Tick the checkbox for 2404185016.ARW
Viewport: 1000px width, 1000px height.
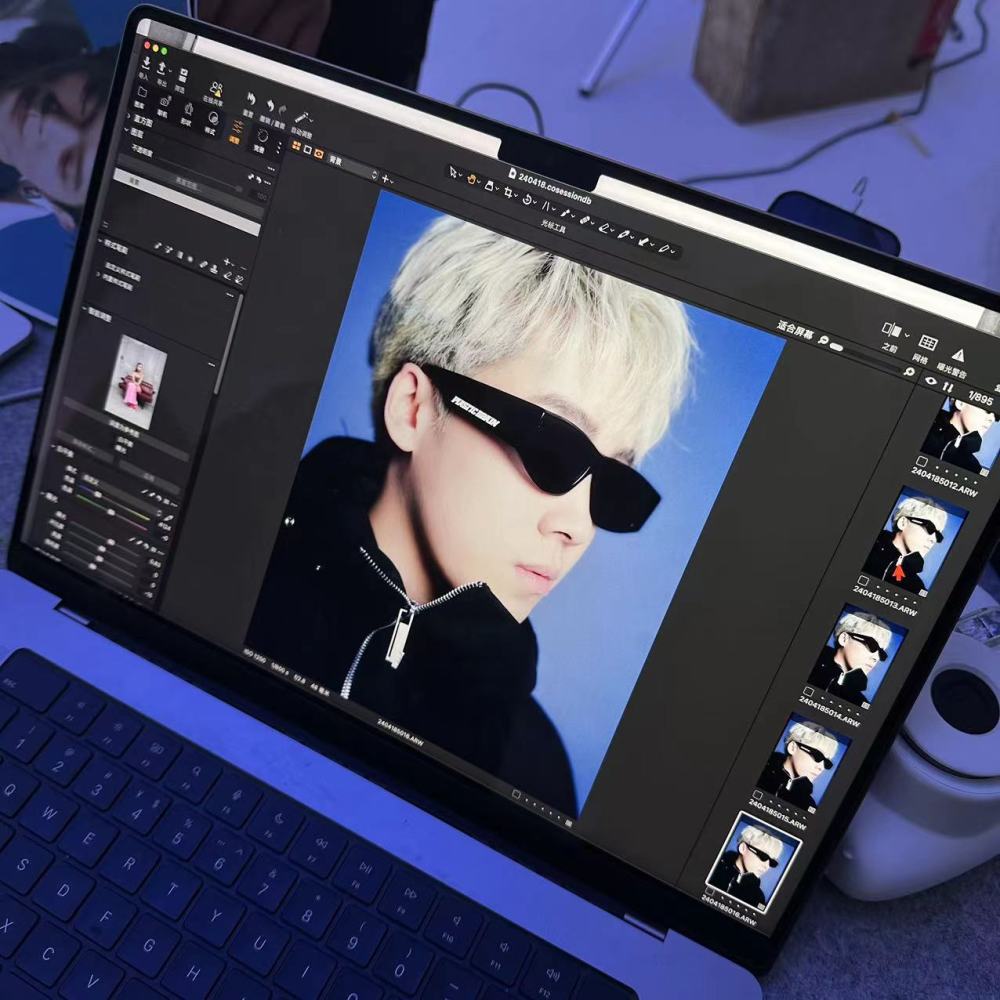point(710,891)
